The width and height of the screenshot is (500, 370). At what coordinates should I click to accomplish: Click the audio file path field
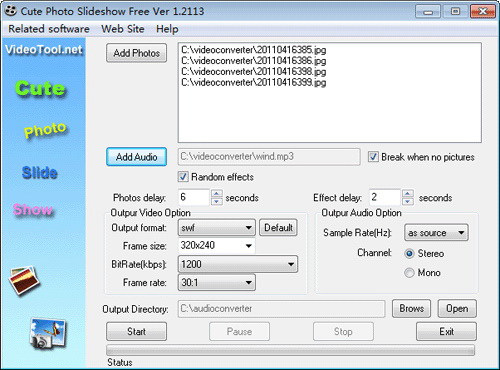(269, 157)
